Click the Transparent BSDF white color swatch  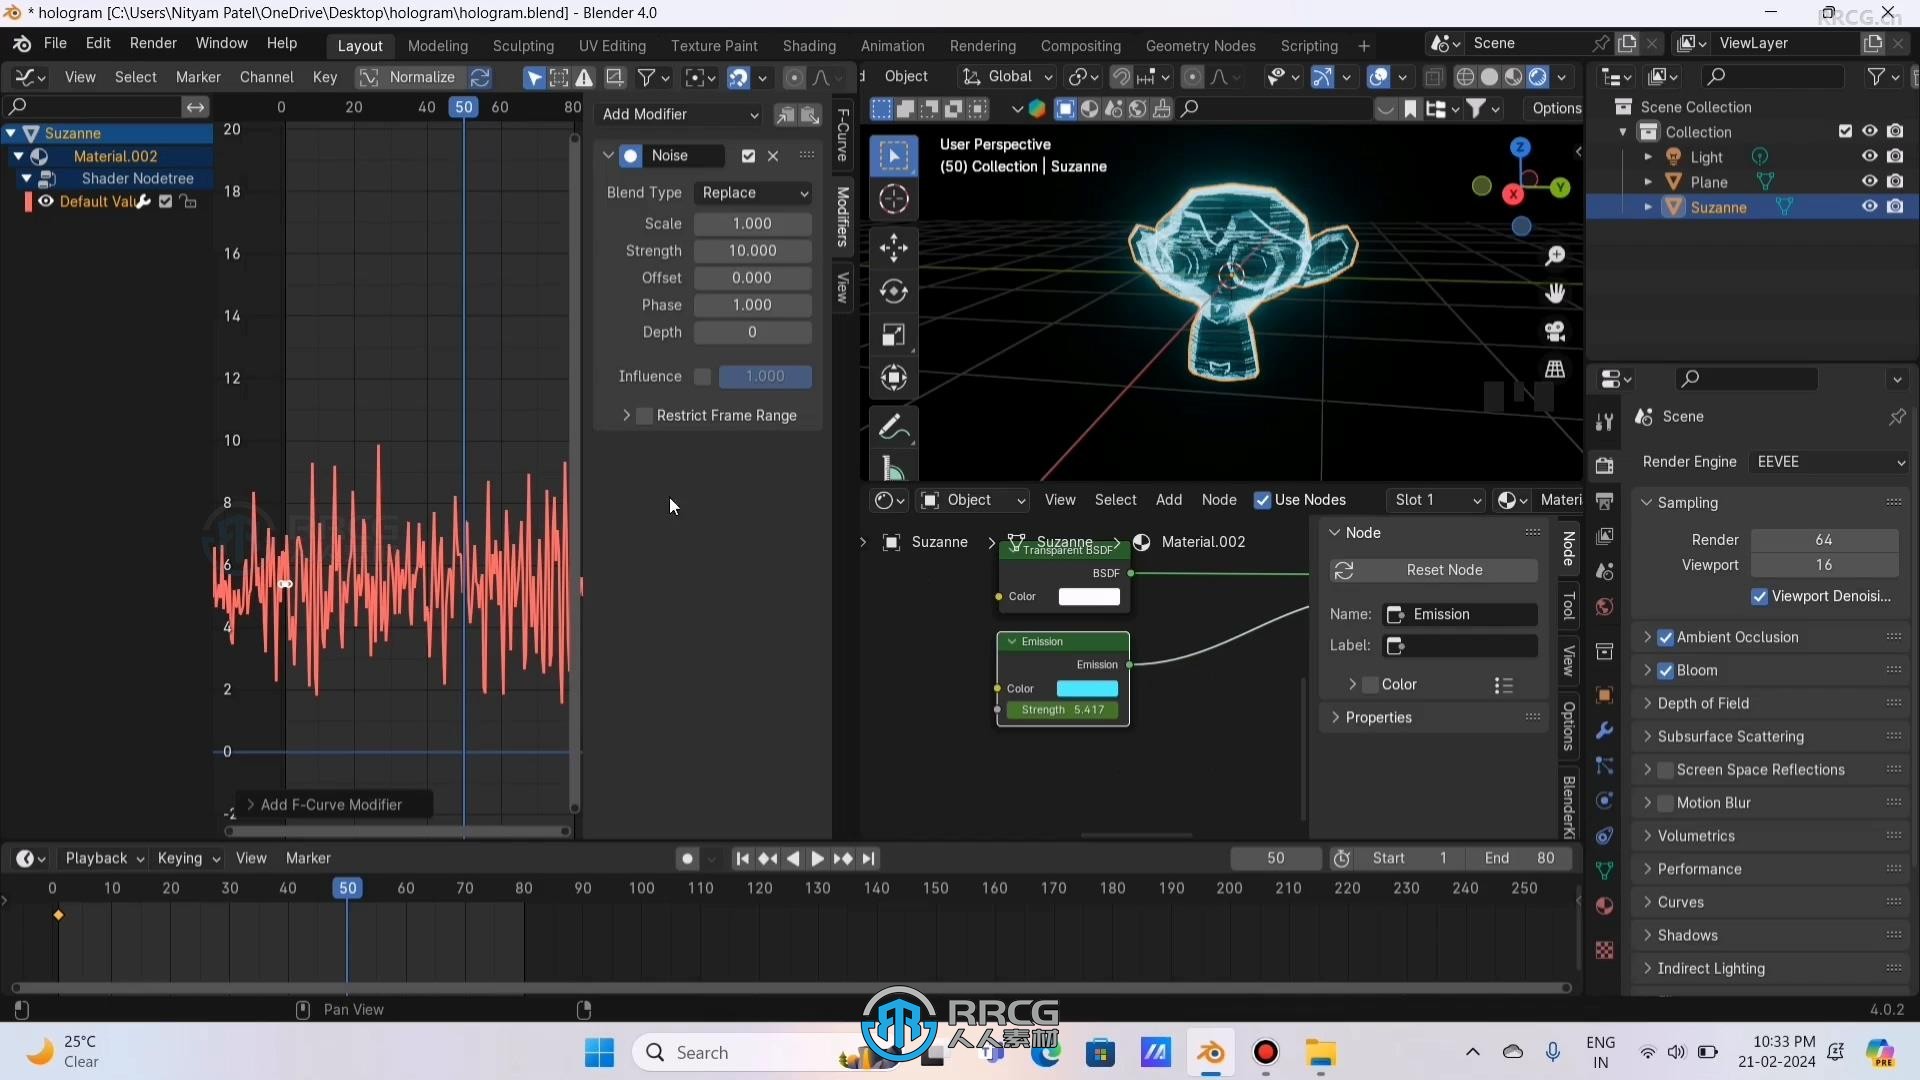pos(1089,597)
